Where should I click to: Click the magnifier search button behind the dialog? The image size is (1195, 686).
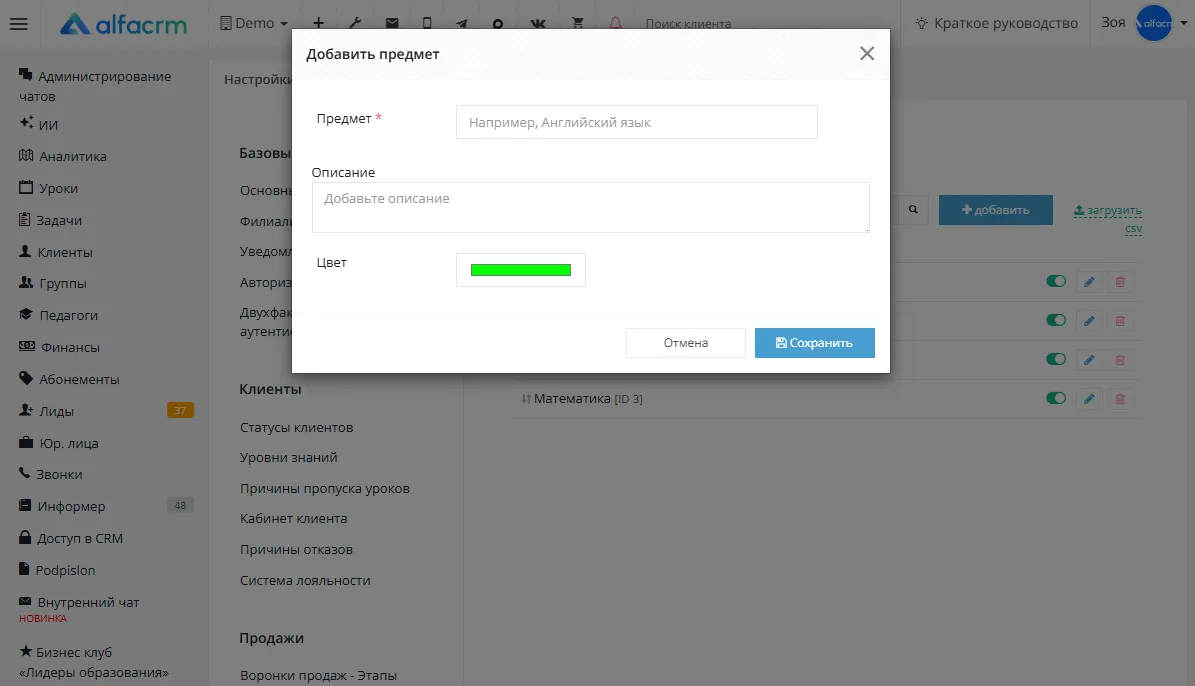(x=913, y=210)
